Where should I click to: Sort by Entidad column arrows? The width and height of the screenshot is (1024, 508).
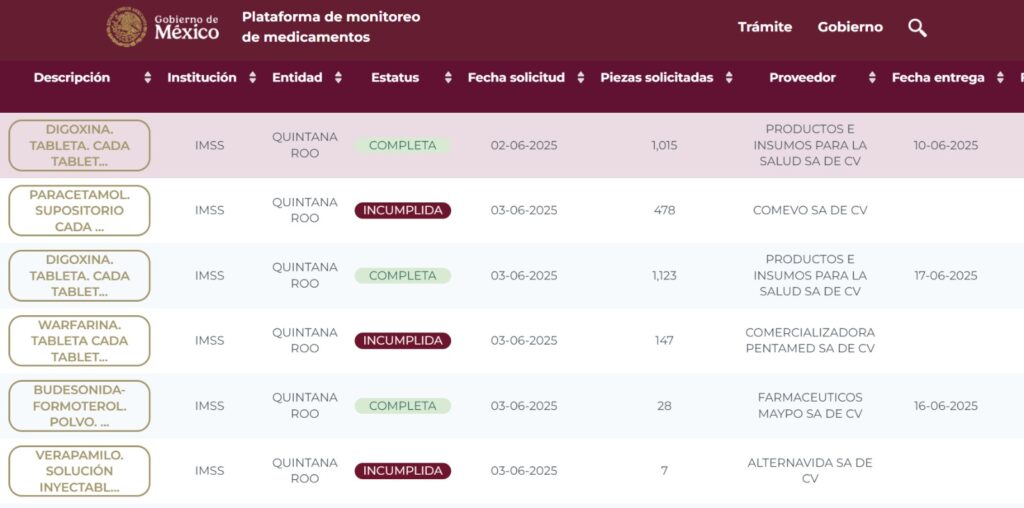(x=338, y=78)
